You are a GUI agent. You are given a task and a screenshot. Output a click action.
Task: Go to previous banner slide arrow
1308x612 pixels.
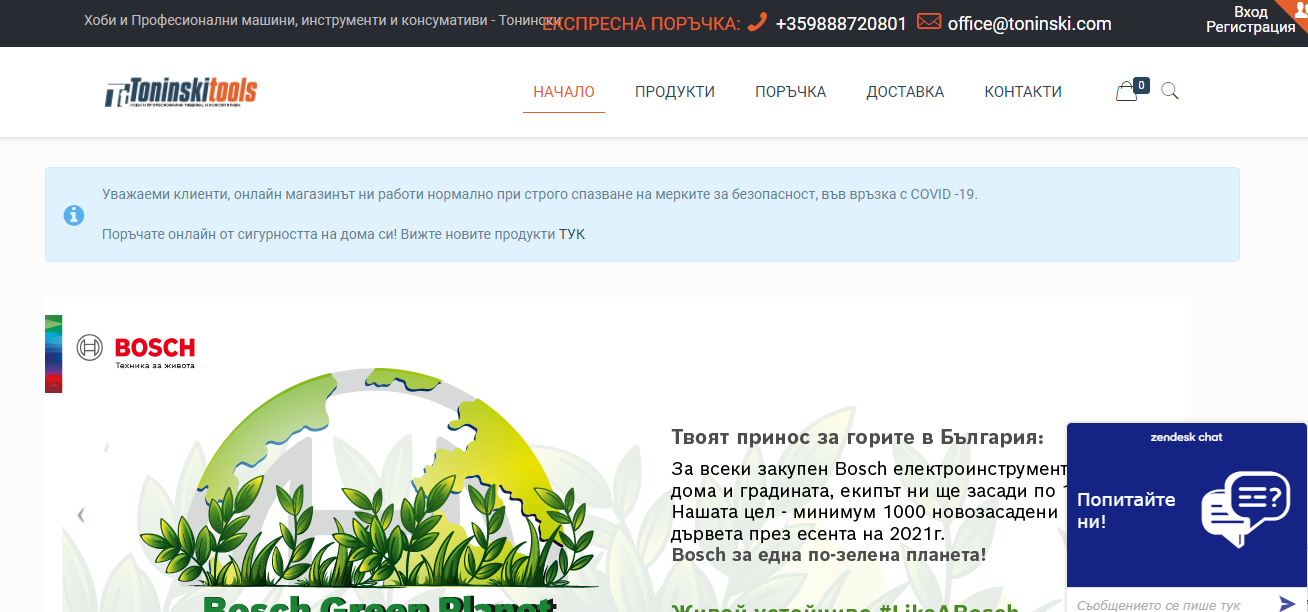(x=81, y=515)
